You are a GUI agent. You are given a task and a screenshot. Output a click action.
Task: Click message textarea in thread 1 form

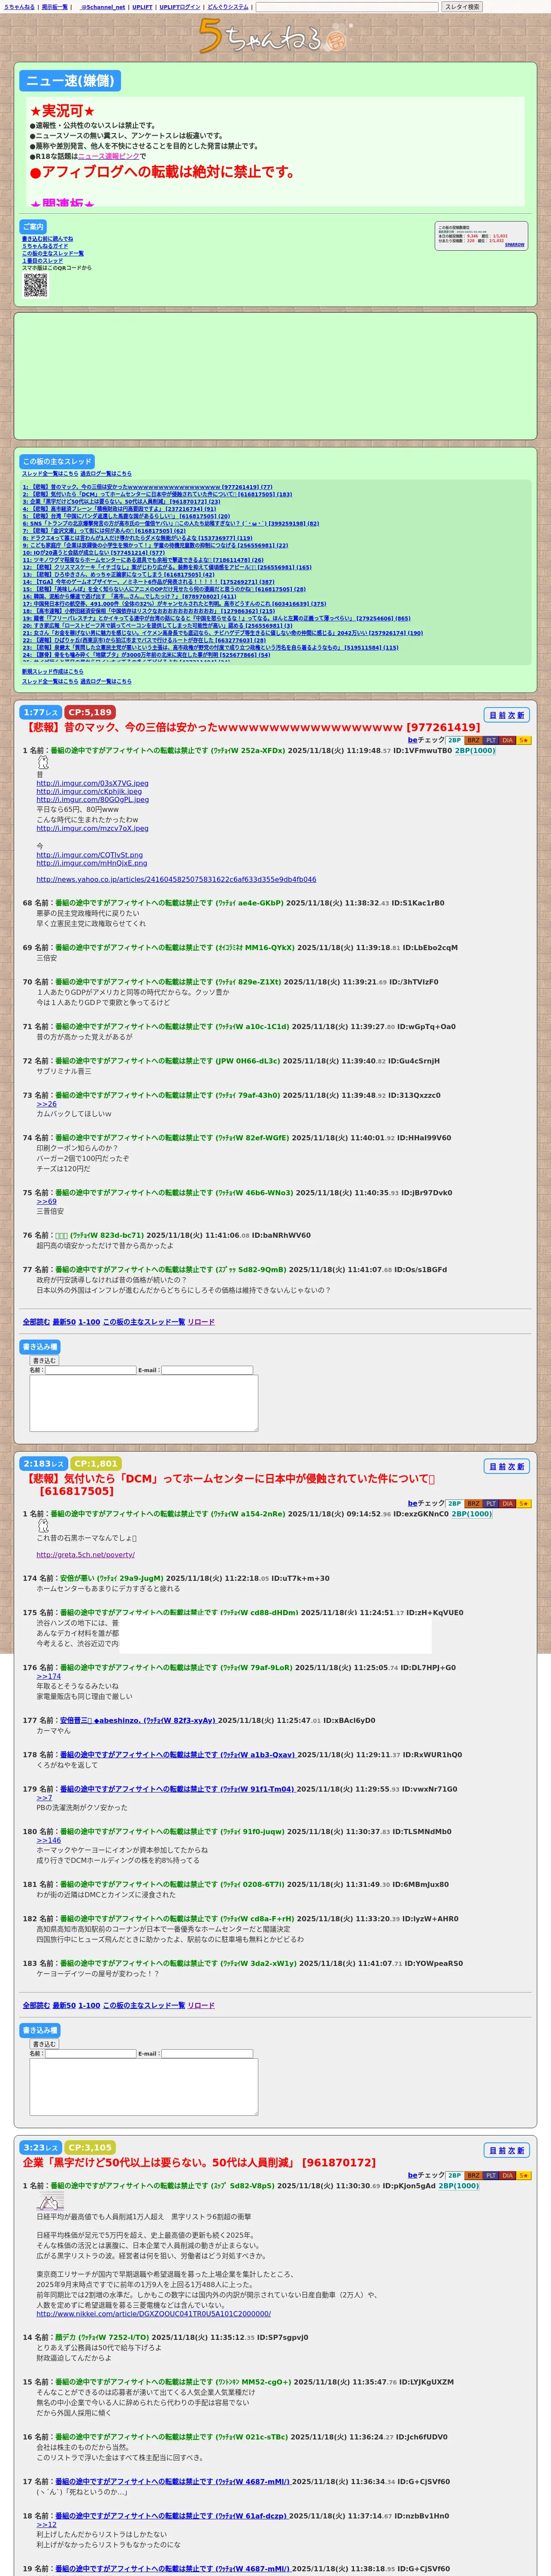tap(144, 1403)
